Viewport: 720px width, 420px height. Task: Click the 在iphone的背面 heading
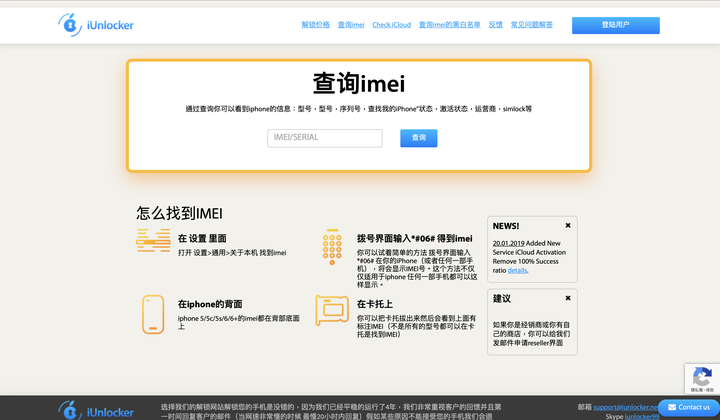210,304
